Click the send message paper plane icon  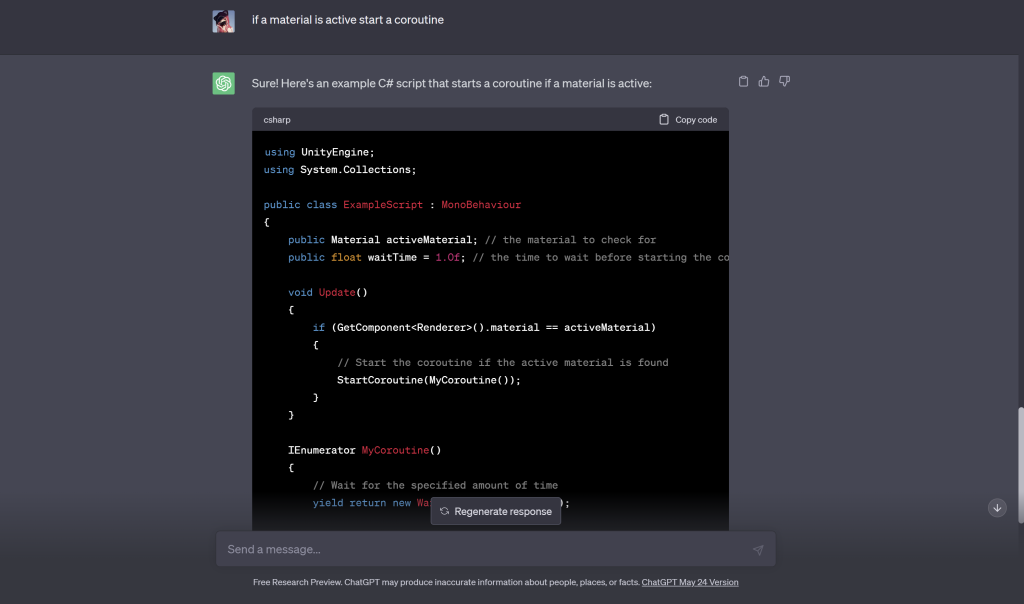click(758, 550)
